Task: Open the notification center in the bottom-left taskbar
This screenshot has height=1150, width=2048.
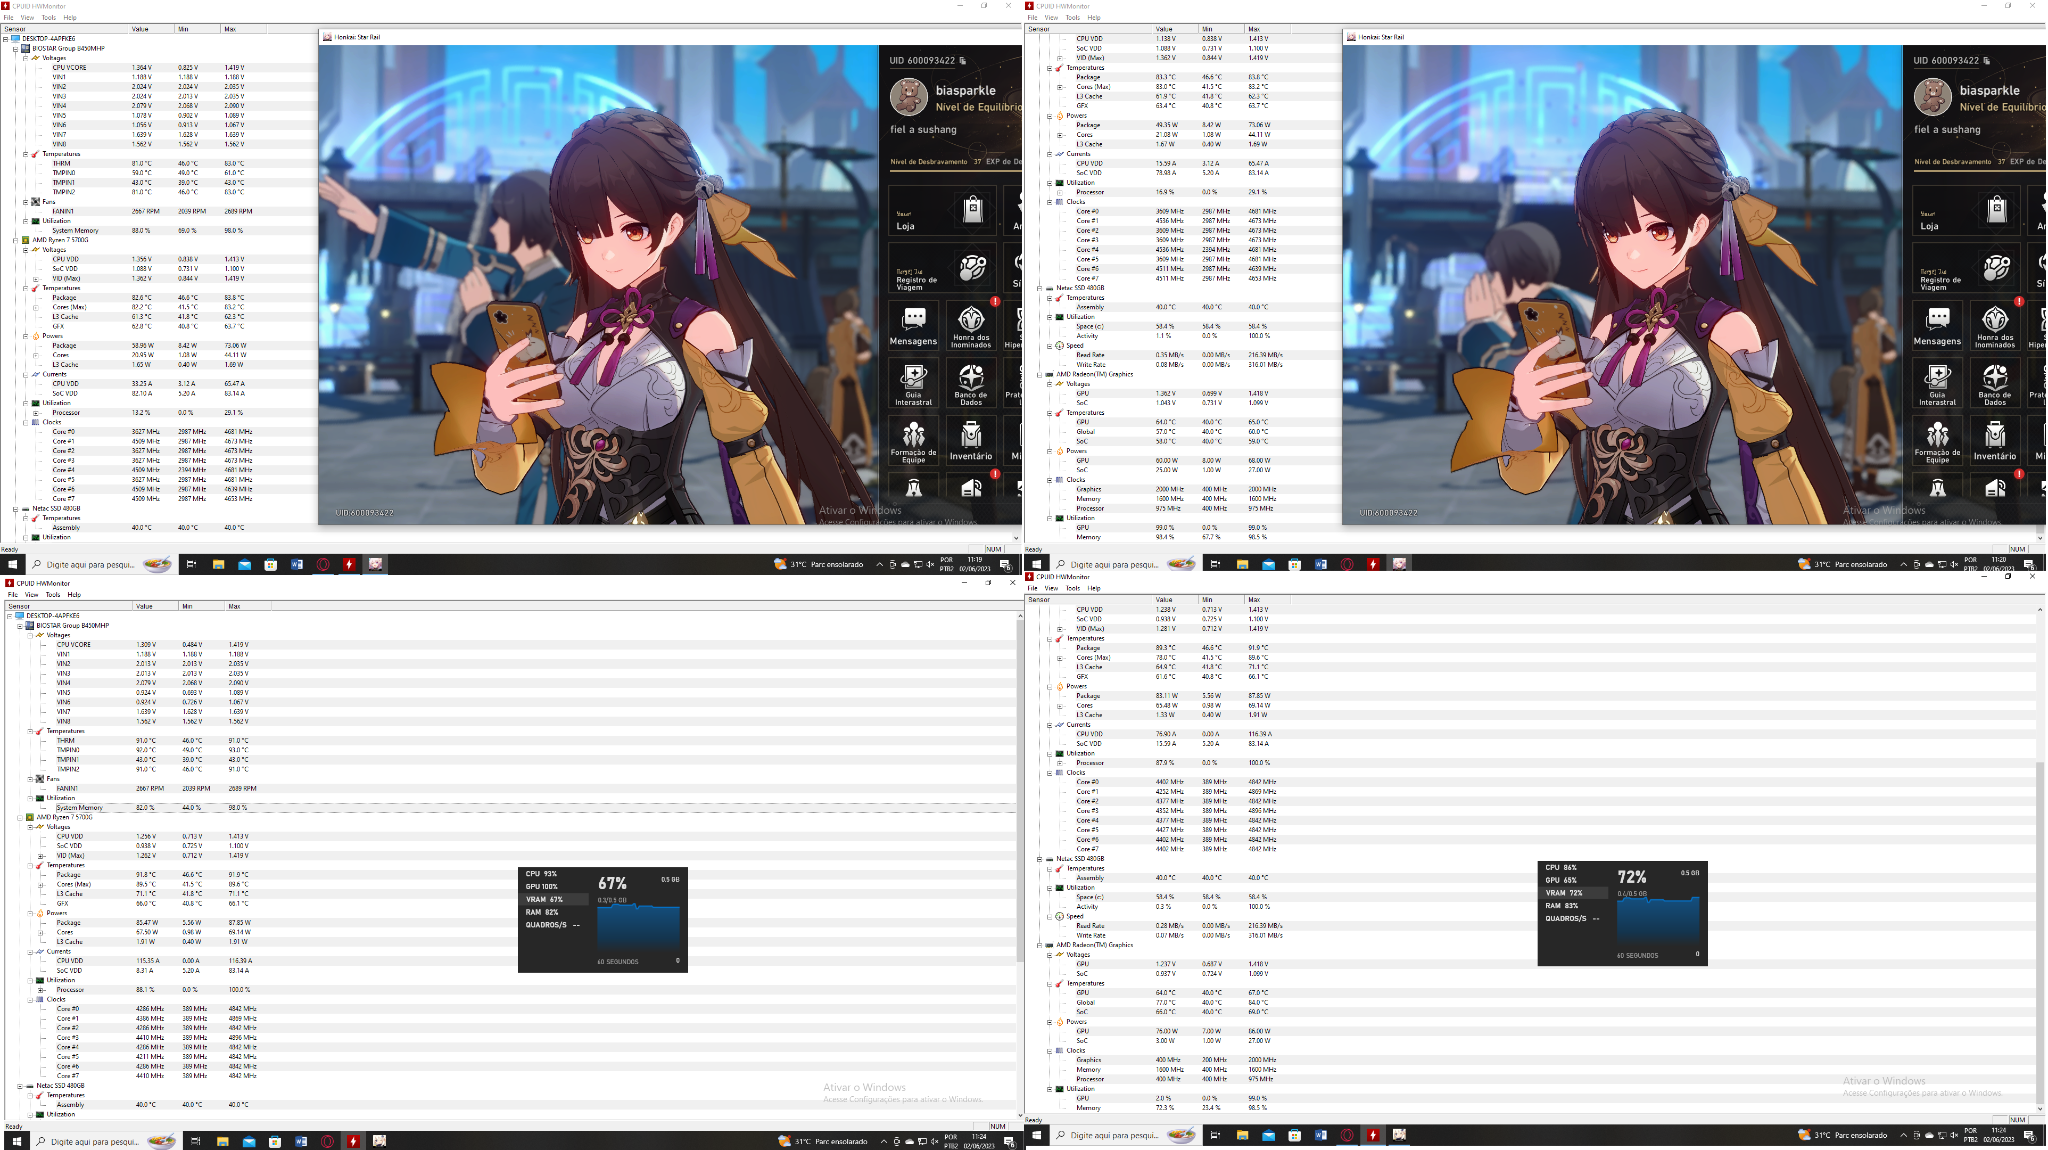Action: tap(1009, 1141)
